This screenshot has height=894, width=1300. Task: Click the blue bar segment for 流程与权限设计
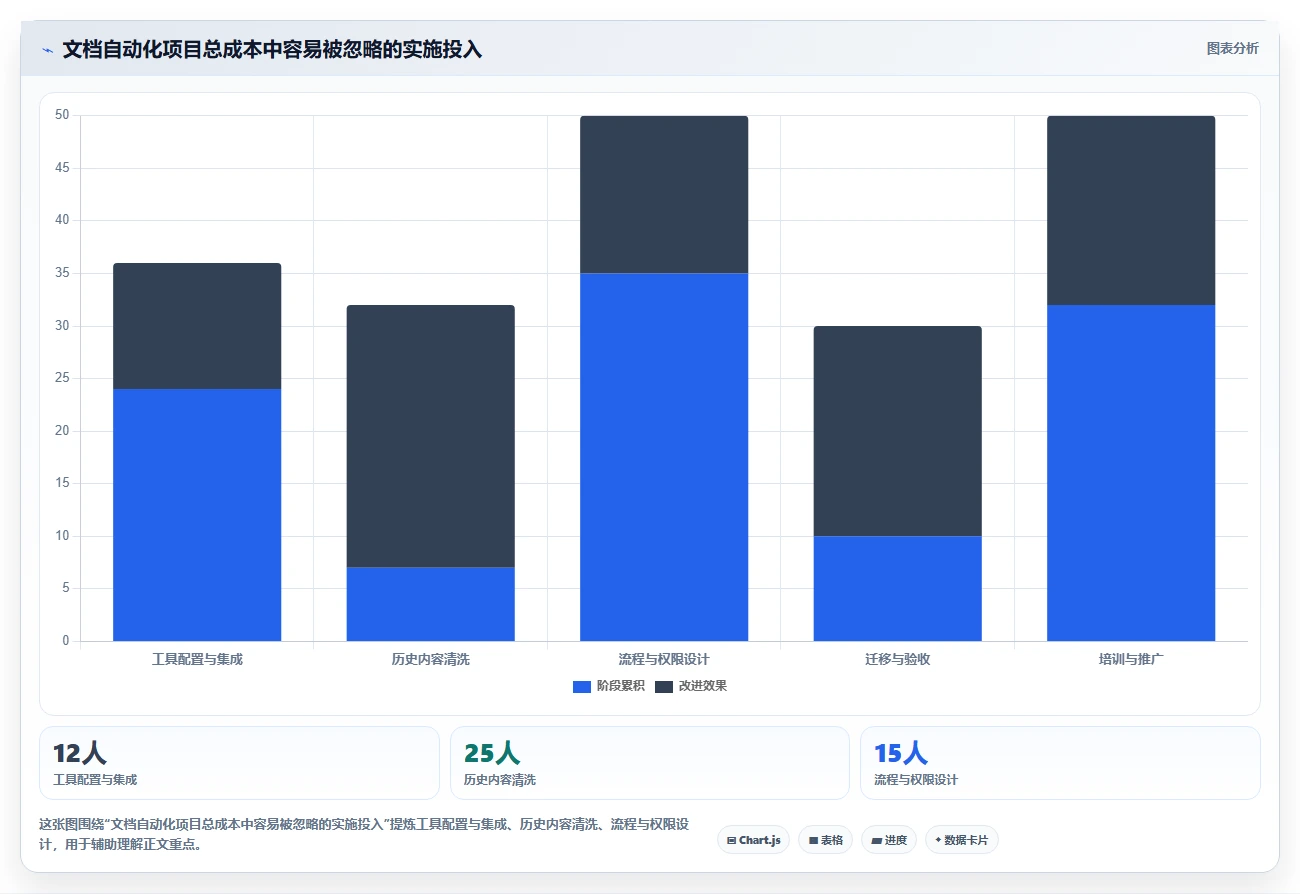click(664, 457)
